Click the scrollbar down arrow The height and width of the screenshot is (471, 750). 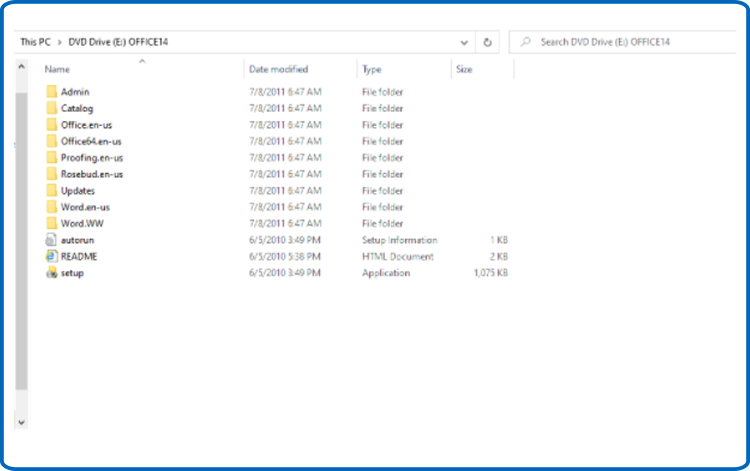[22, 422]
